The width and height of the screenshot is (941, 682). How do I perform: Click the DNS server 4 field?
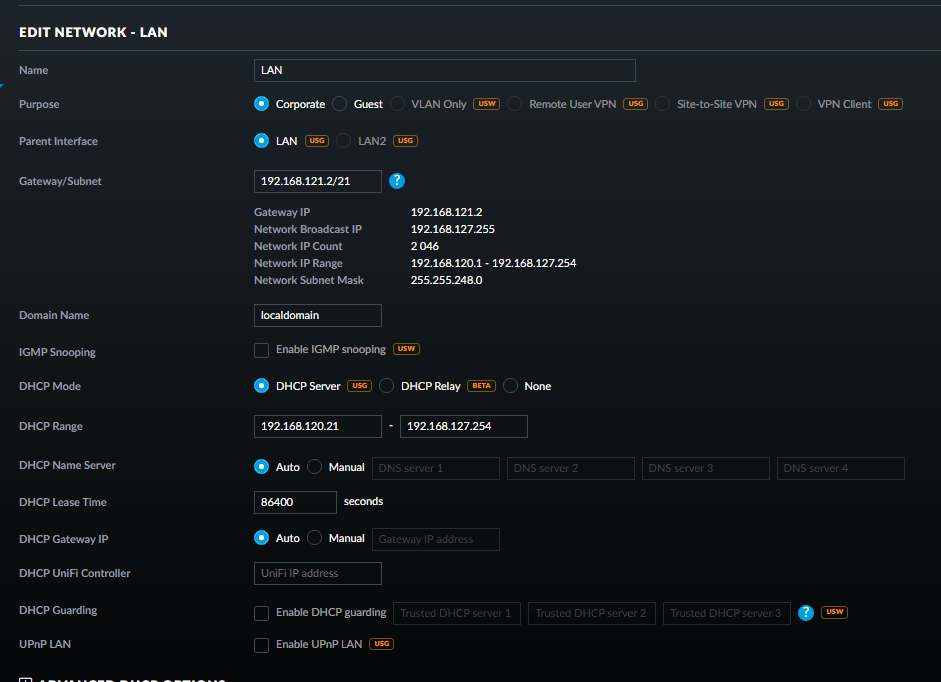(x=841, y=468)
